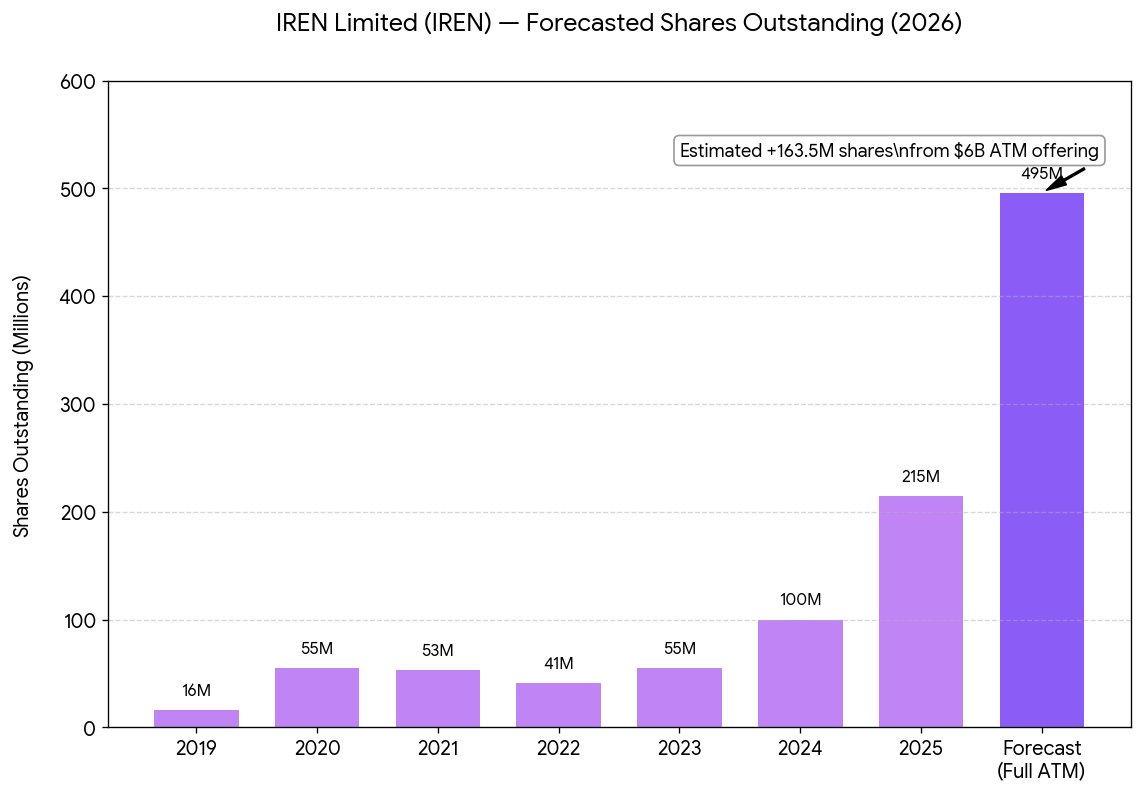1142x794 pixels.
Task: Click the 100M data label
Action: coord(800,600)
